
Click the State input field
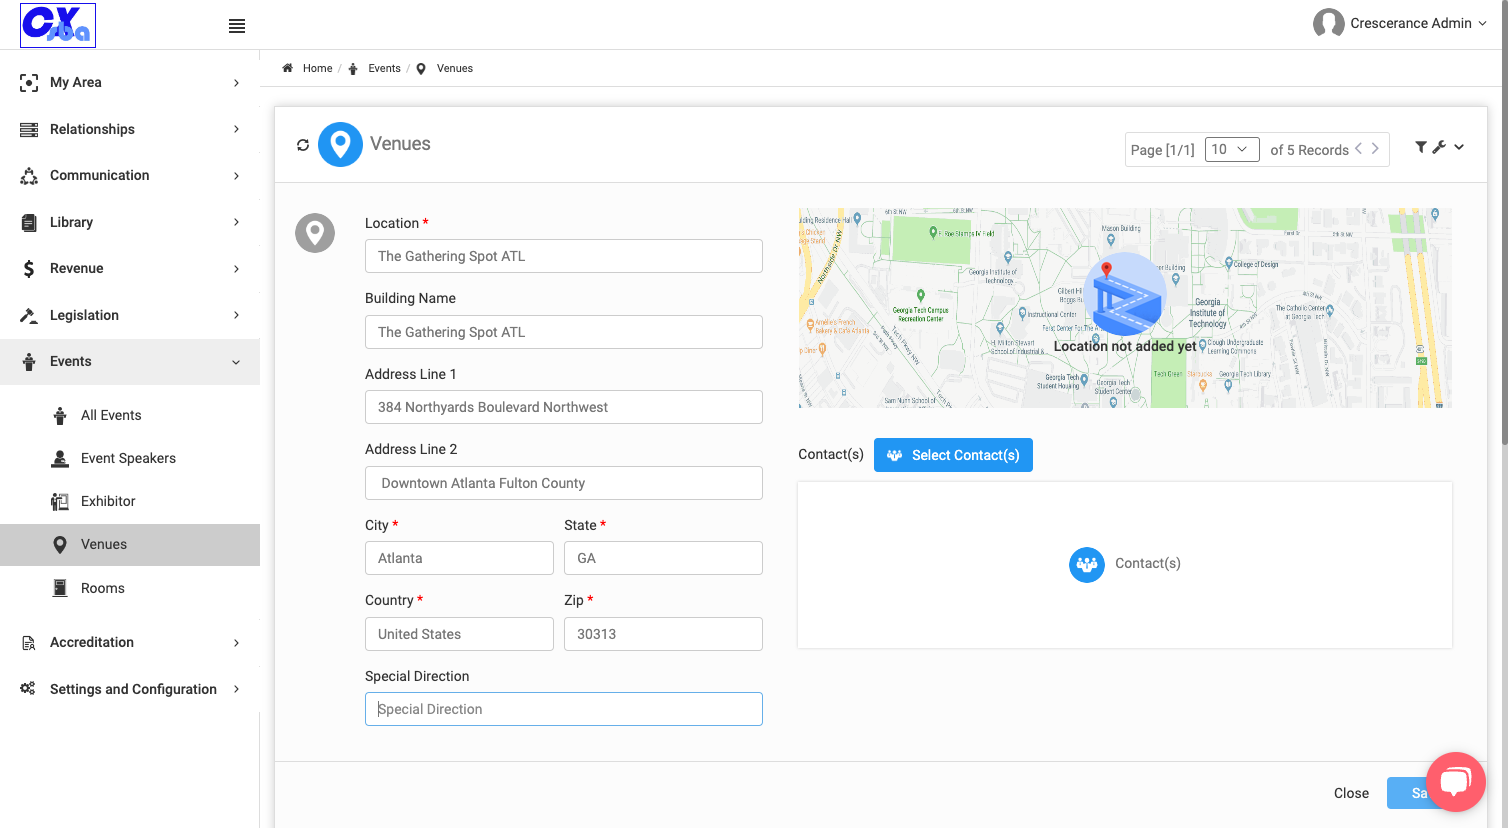click(663, 558)
